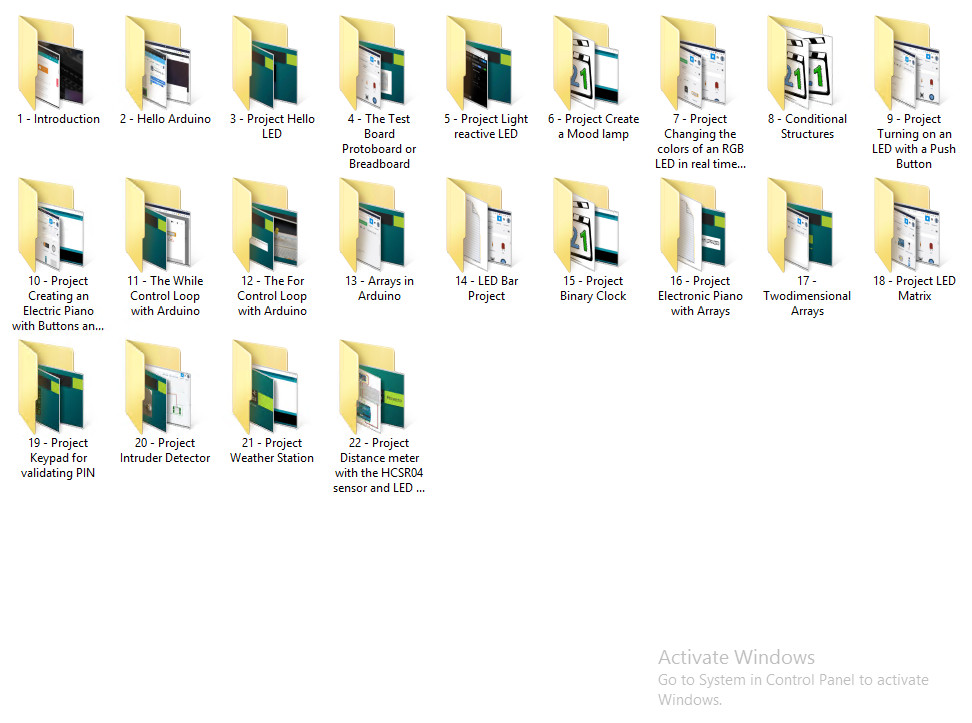Click the '17 - Twodimensional Arrays' label

807,296
